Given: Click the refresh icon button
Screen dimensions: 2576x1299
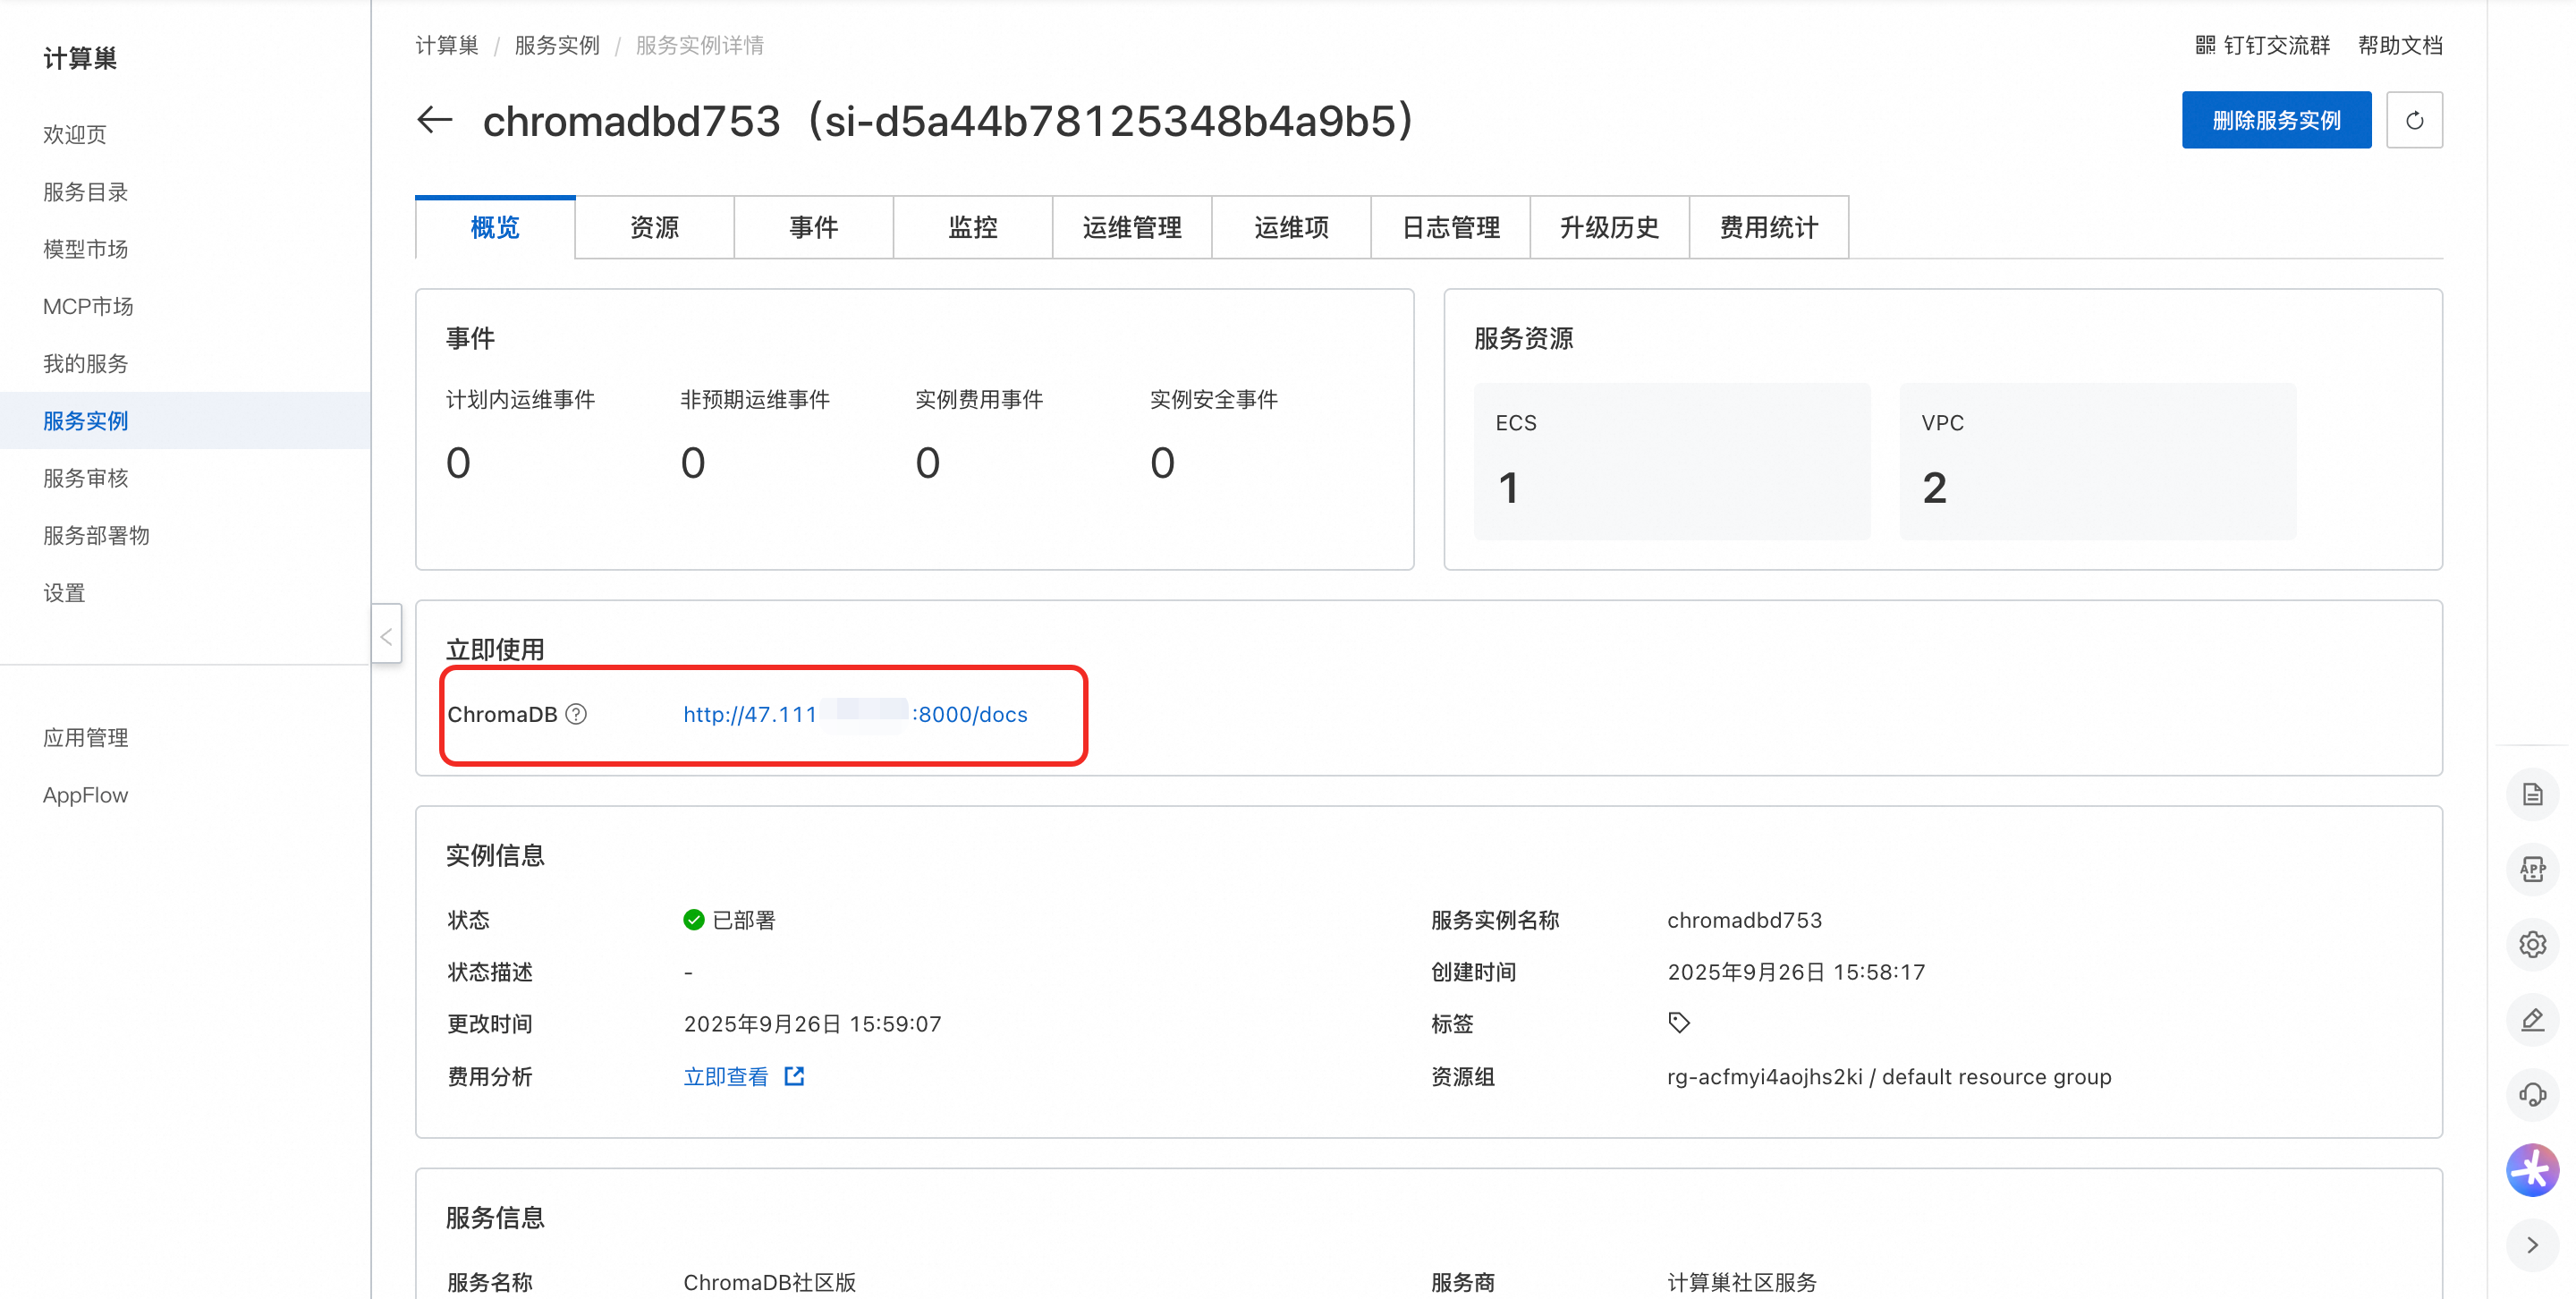Looking at the screenshot, I should pos(2413,120).
